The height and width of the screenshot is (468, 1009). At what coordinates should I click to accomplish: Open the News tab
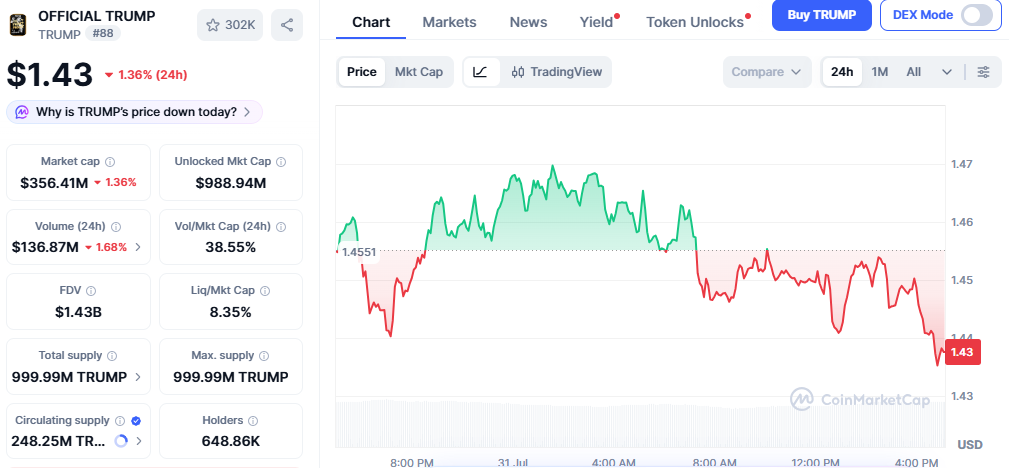pos(528,22)
